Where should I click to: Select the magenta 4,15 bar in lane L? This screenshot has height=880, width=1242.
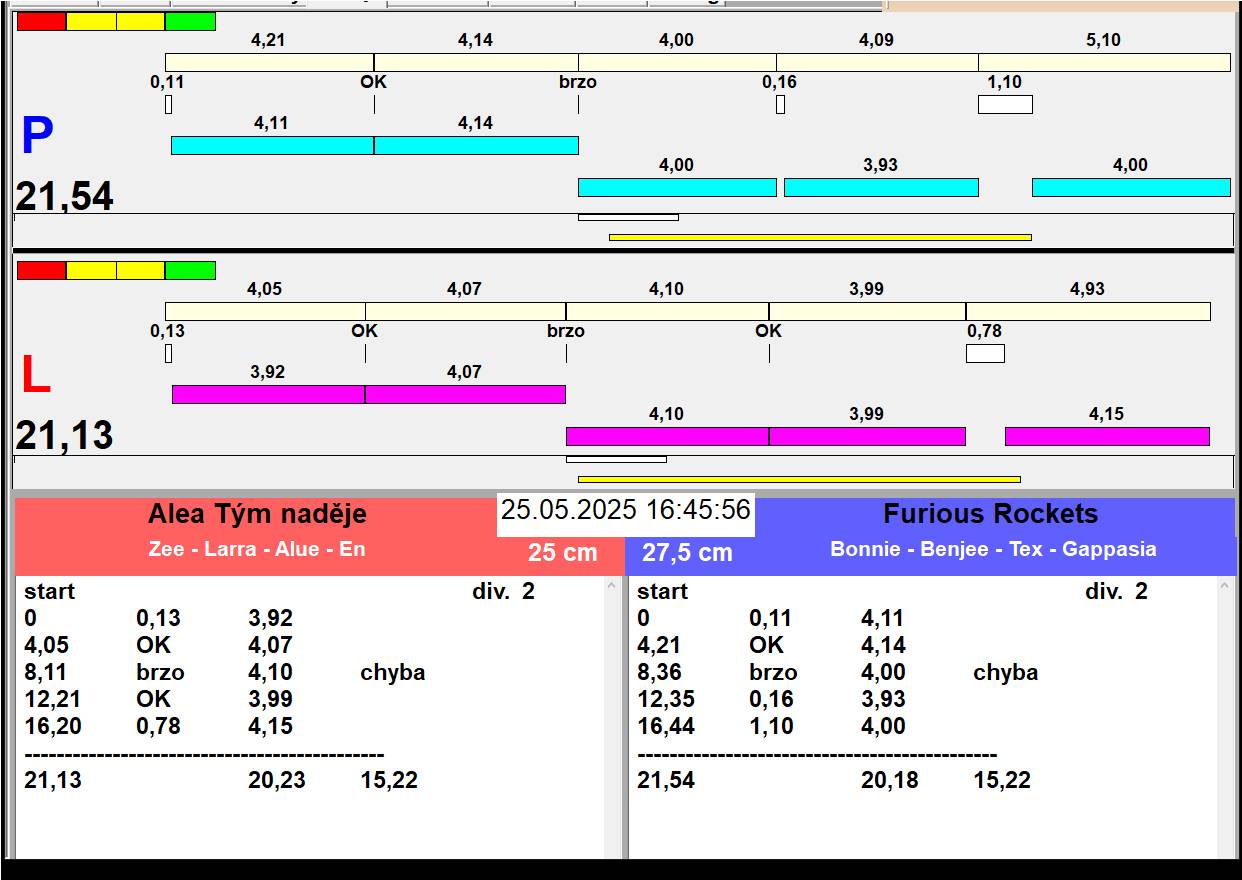pyautogui.click(x=1107, y=436)
